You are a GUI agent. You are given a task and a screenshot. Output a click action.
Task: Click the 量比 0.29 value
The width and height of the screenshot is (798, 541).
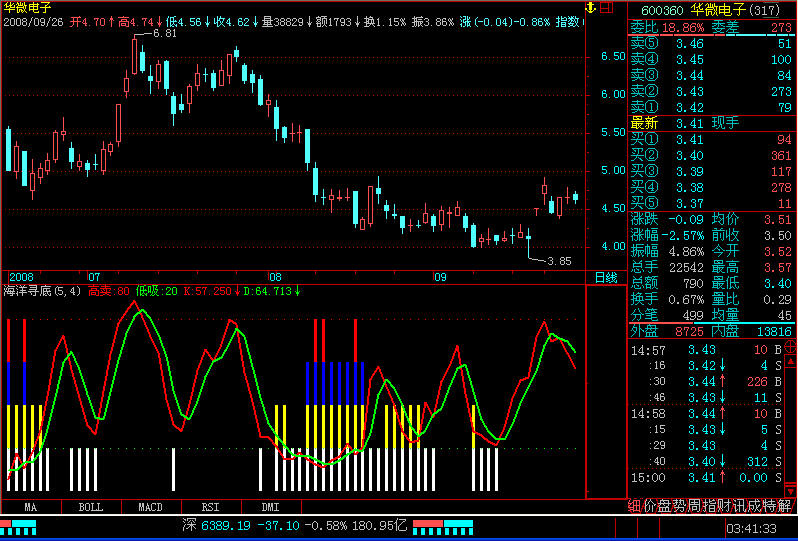click(x=778, y=300)
